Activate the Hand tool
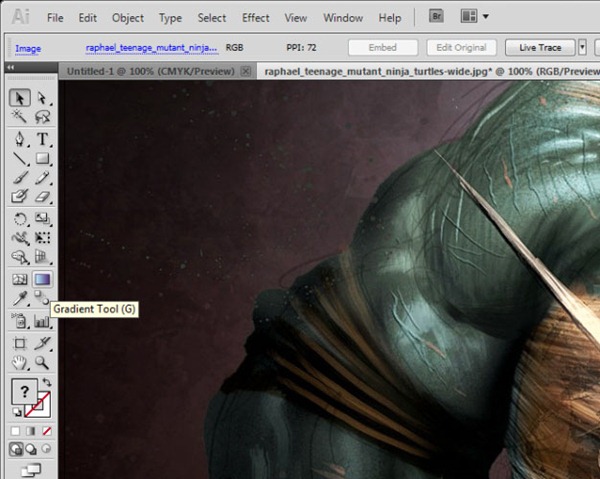 20,362
